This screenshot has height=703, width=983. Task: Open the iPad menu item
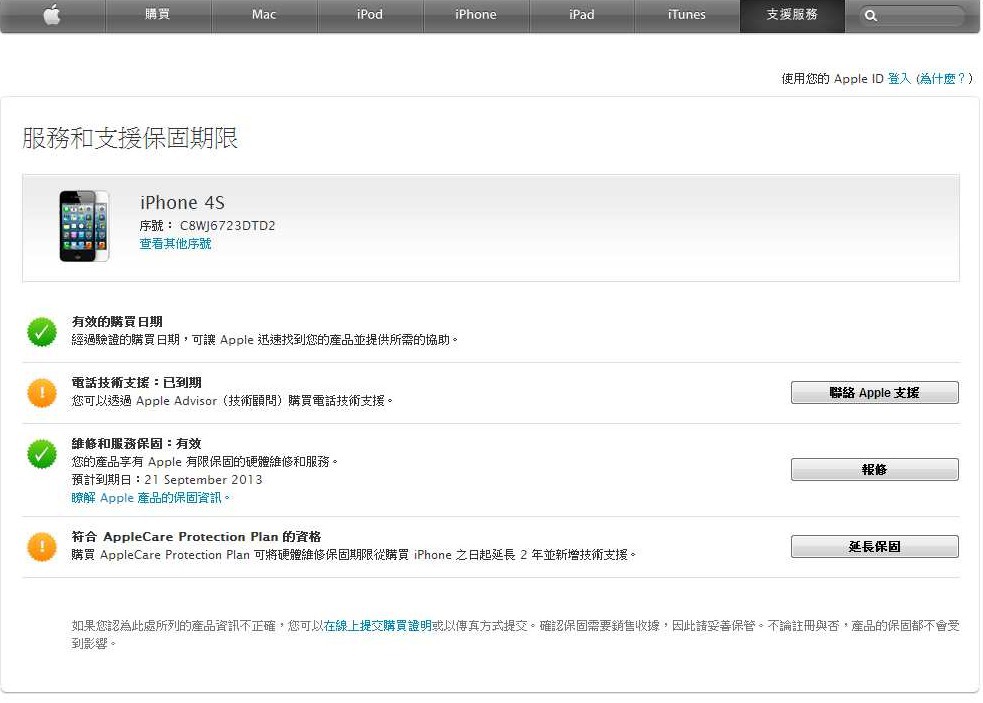pyautogui.click(x=582, y=14)
